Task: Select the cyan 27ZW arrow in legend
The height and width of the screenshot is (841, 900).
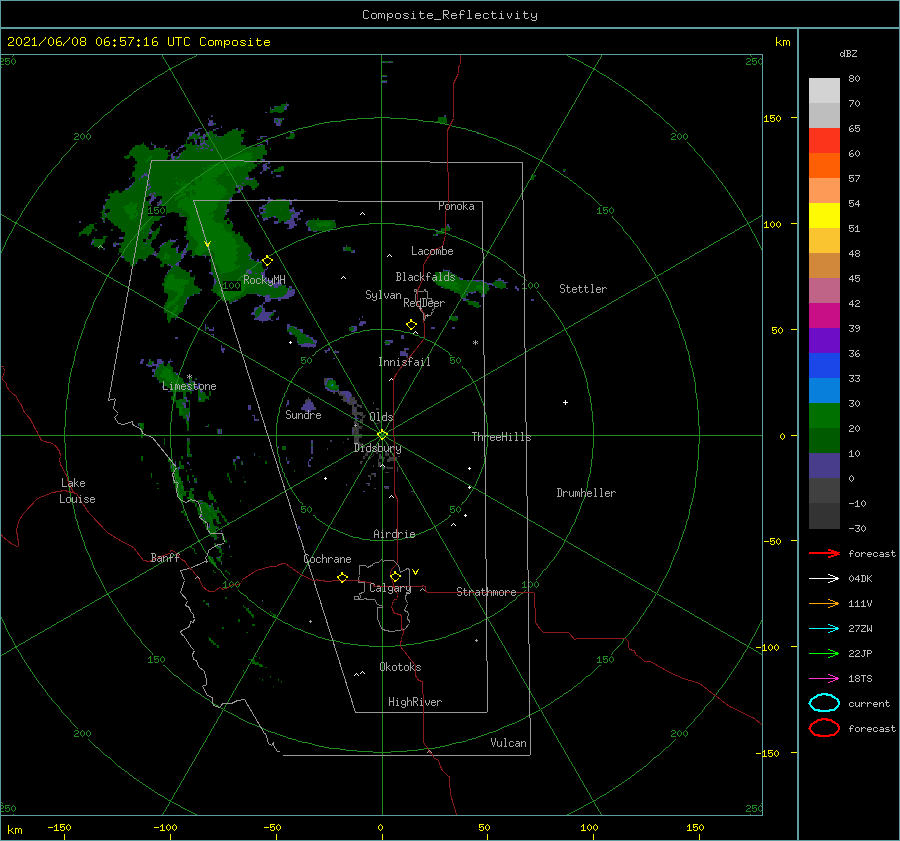Action: click(824, 629)
